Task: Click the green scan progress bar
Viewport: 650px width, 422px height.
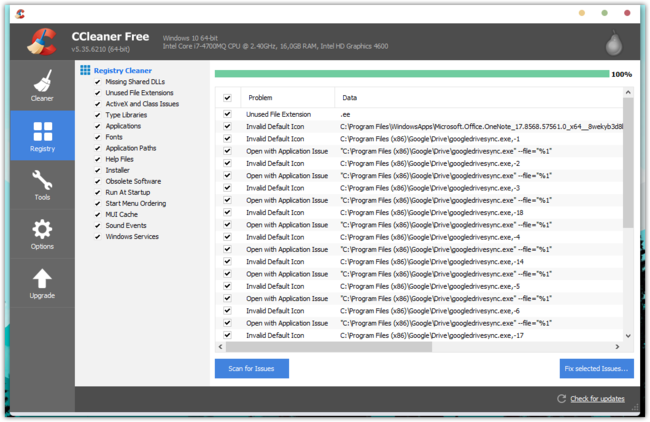Action: pos(412,74)
